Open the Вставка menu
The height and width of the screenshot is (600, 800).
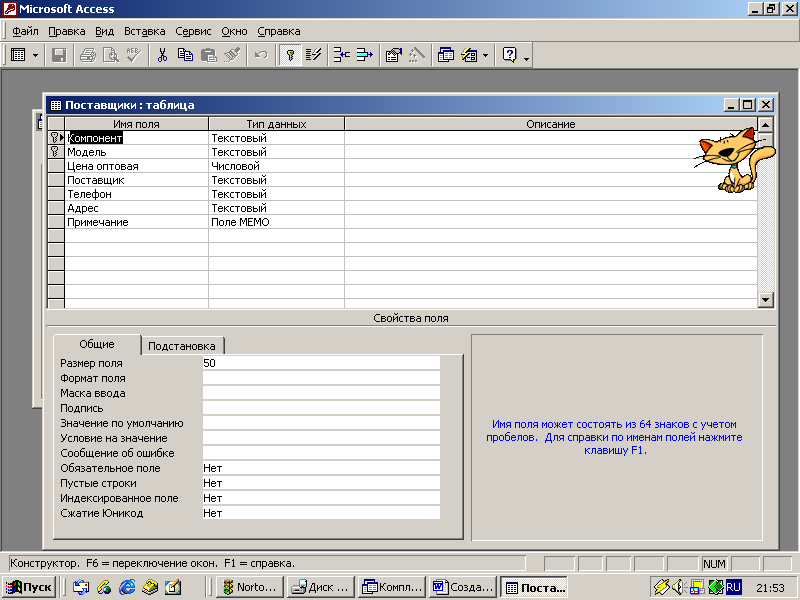(144, 31)
